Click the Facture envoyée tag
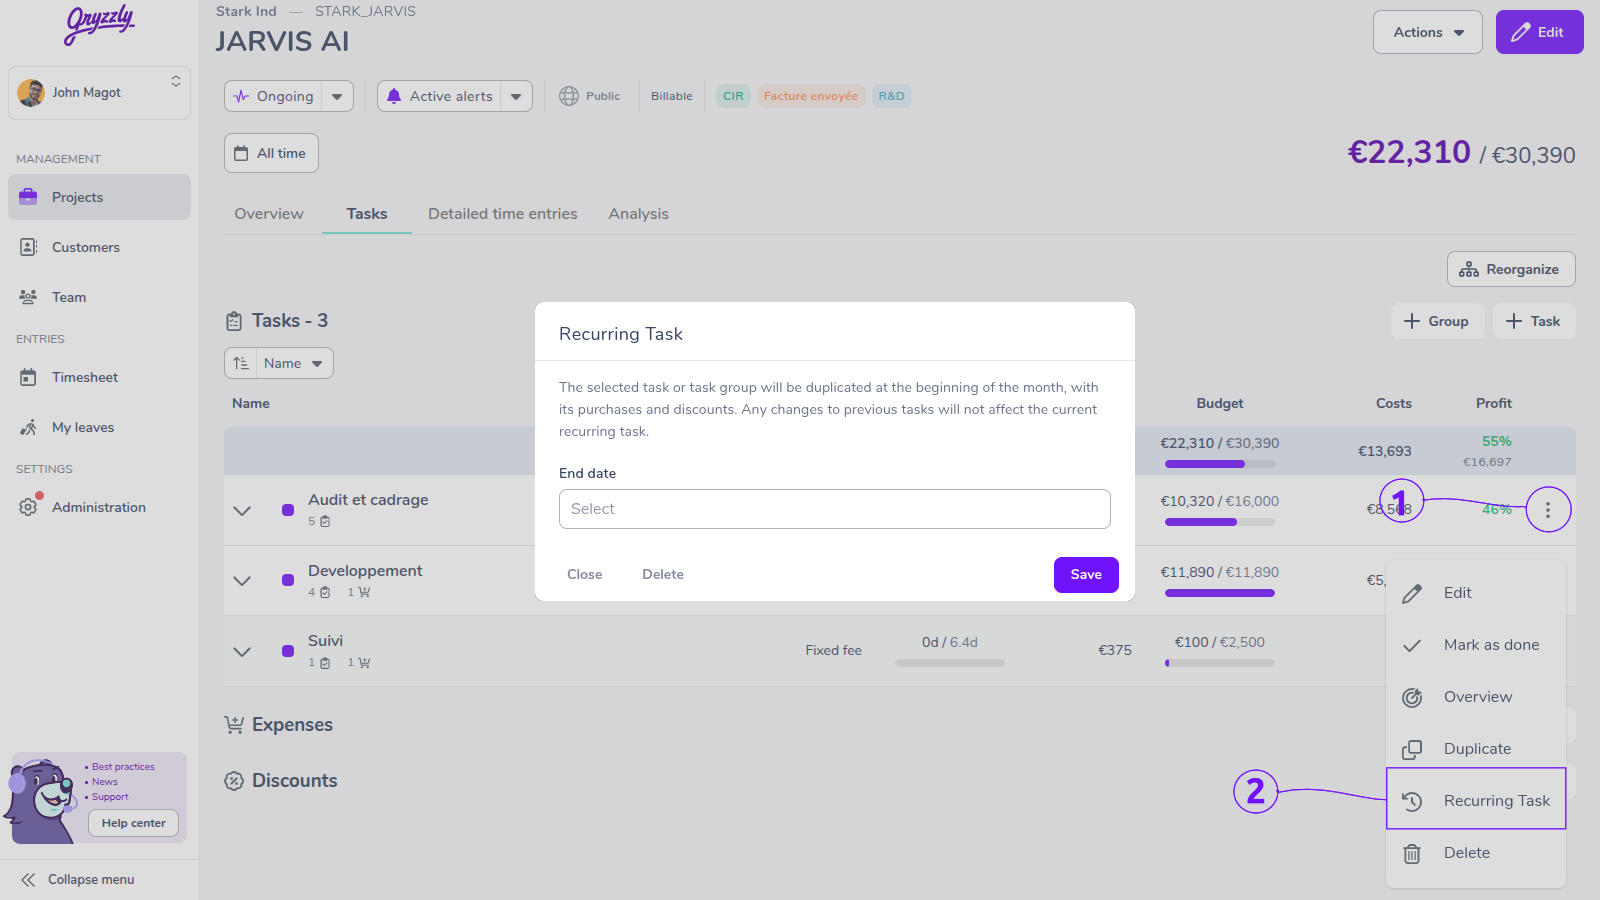This screenshot has height=900, width=1600. [811, 96]
